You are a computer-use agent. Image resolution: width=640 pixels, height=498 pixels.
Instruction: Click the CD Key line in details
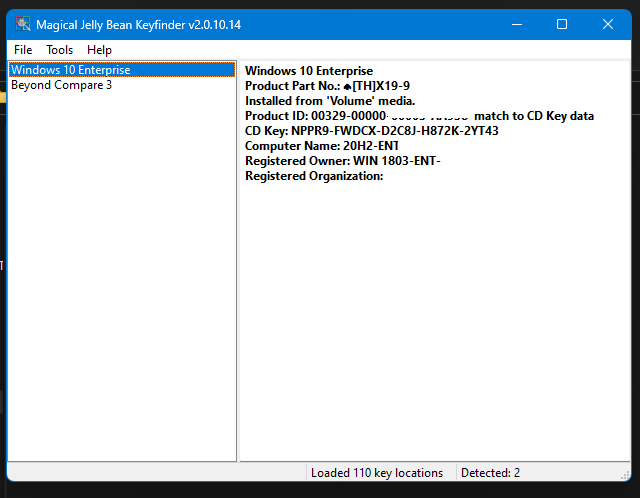coord(371,131)
